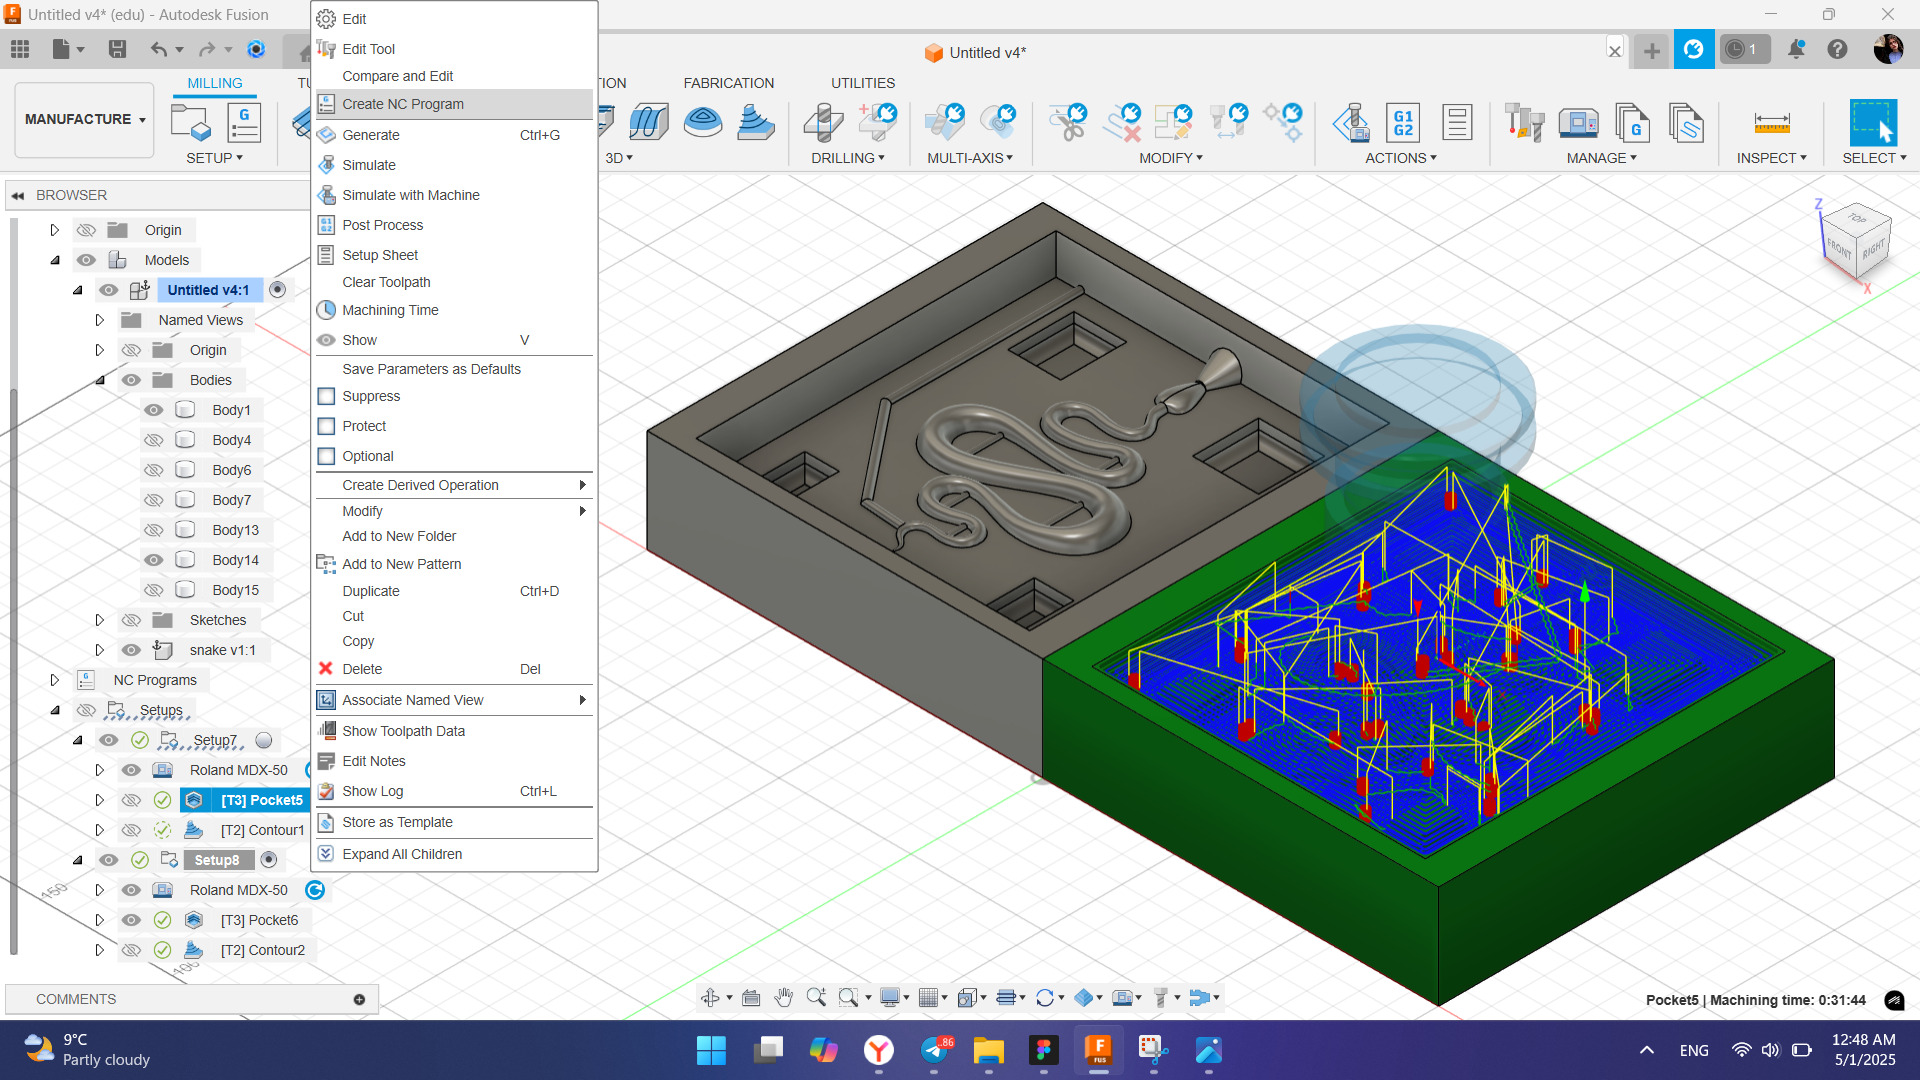This screenshot has height=1080, width=1920.
Task: Open the MODIFY dropdown menu
Action: coord(1171,158)
